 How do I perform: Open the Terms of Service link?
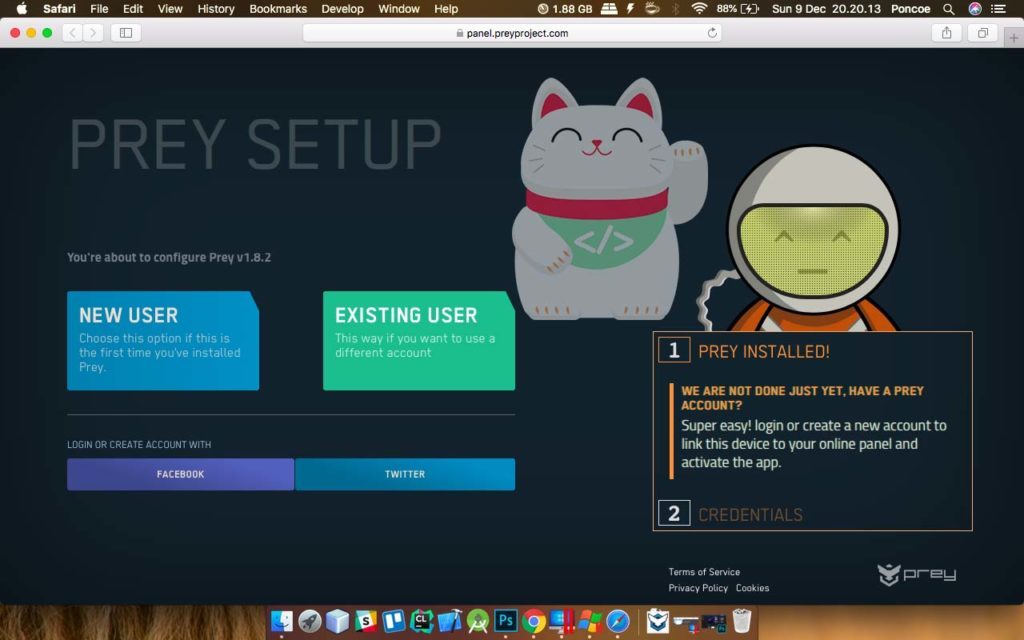click(x=704, y=571)
